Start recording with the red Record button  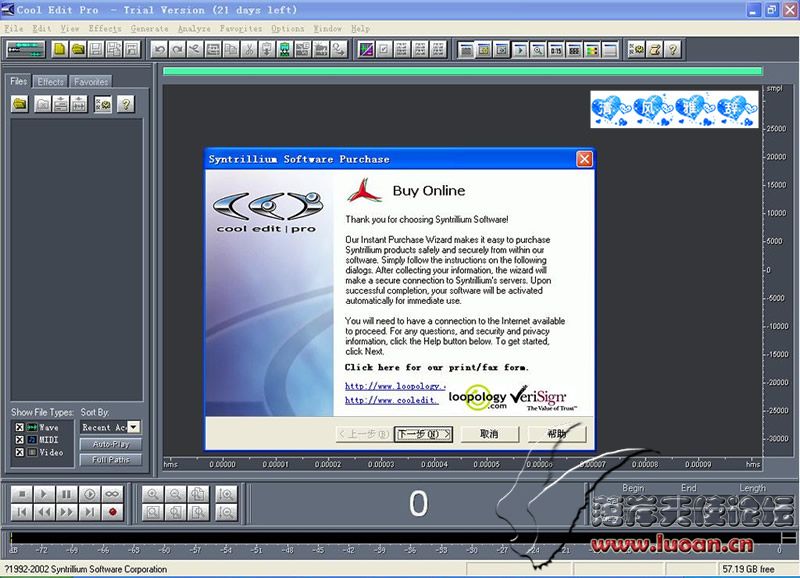pyautogui.click(x=112, y=512)
